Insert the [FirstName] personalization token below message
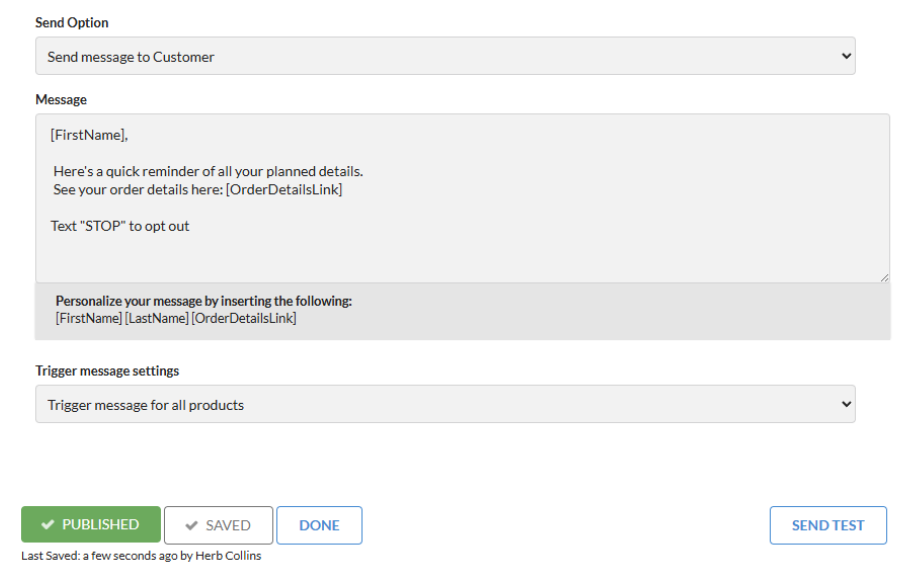Image resolution: width=907 pixels, height=579 pixels. coord(88,318)
